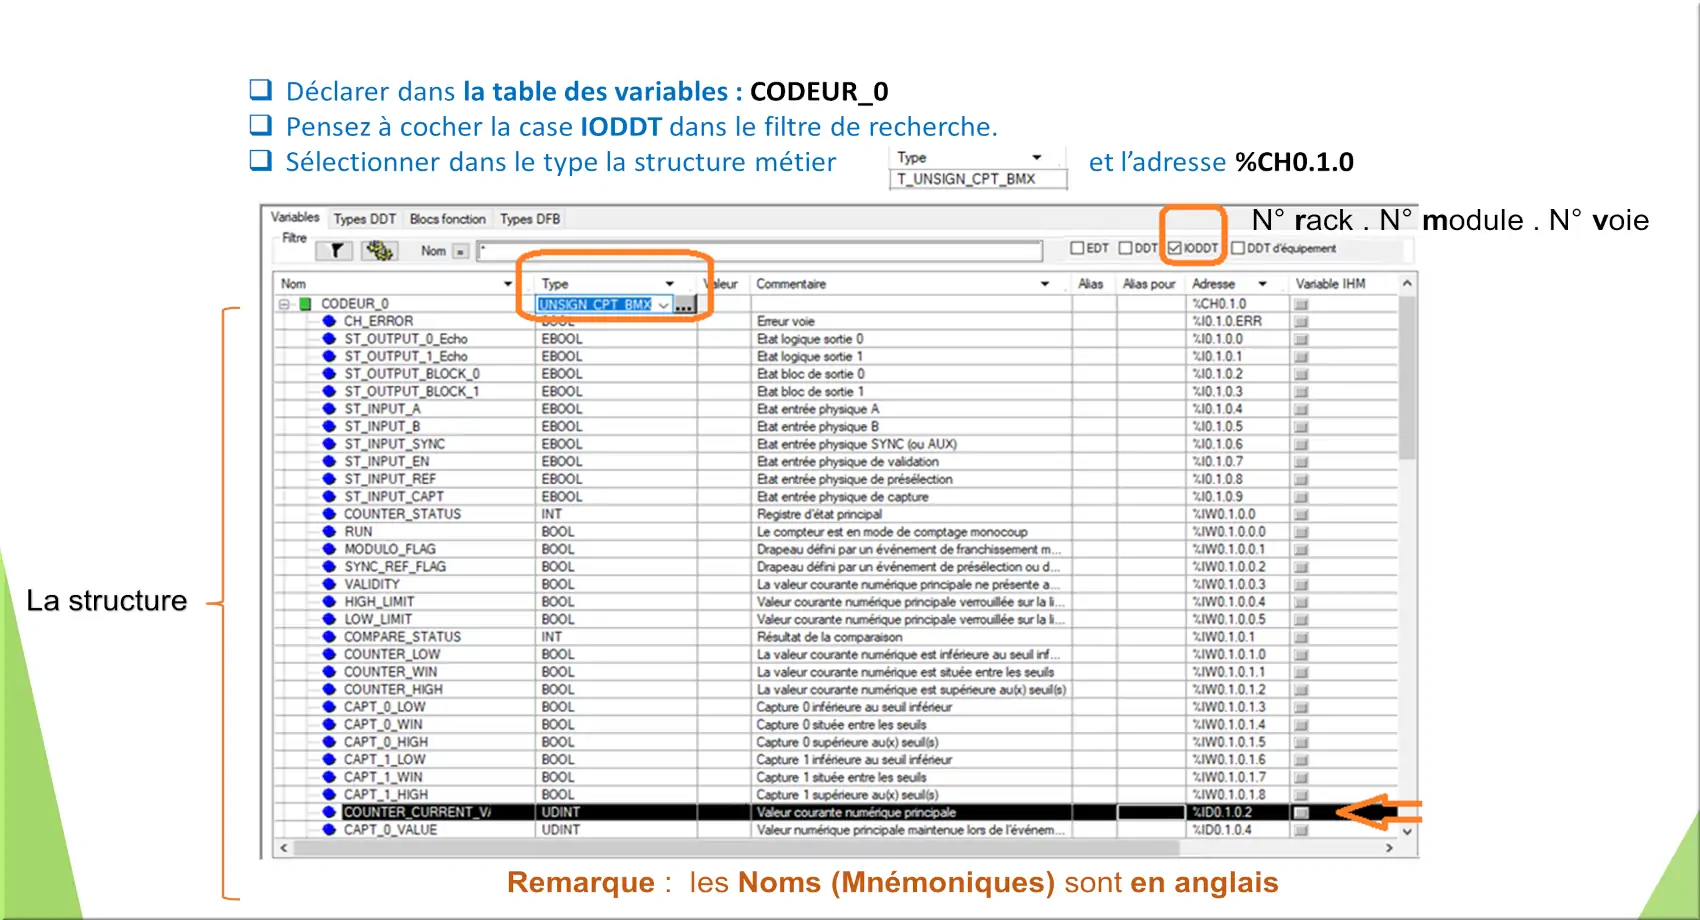Click the blue dot icon of ST_INPUT_SYNC

[328, 444]
